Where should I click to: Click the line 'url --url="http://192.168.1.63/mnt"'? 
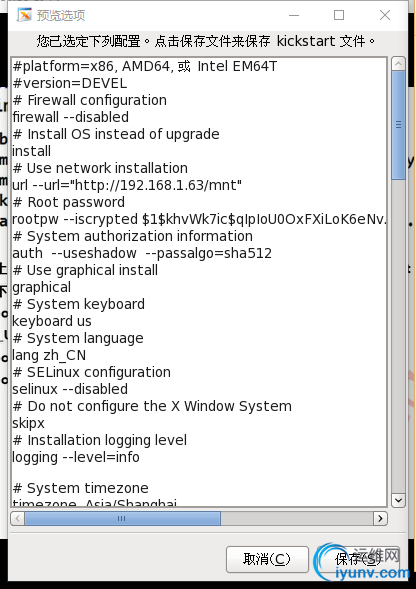click(x=127, y=185)
